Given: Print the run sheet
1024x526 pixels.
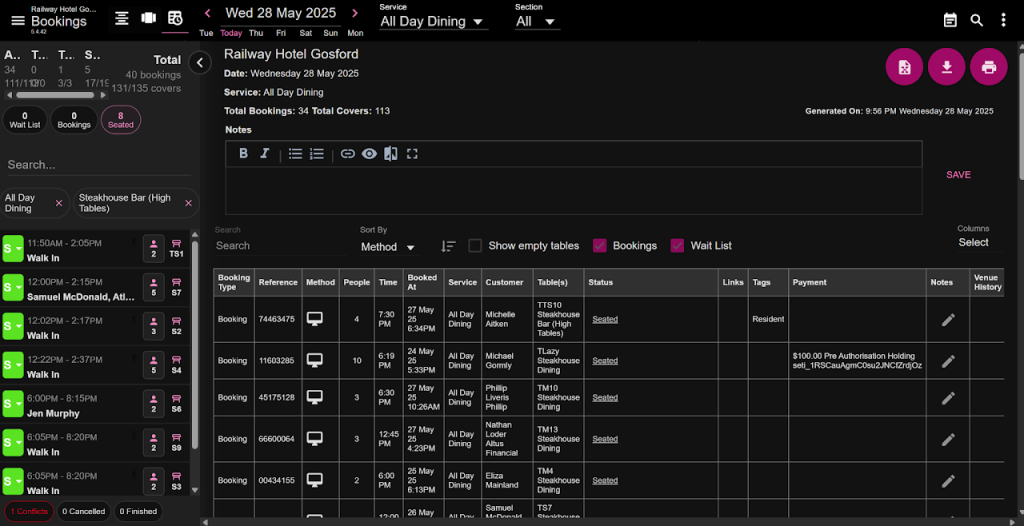Looking at the screenshot, I should (989, 67).
